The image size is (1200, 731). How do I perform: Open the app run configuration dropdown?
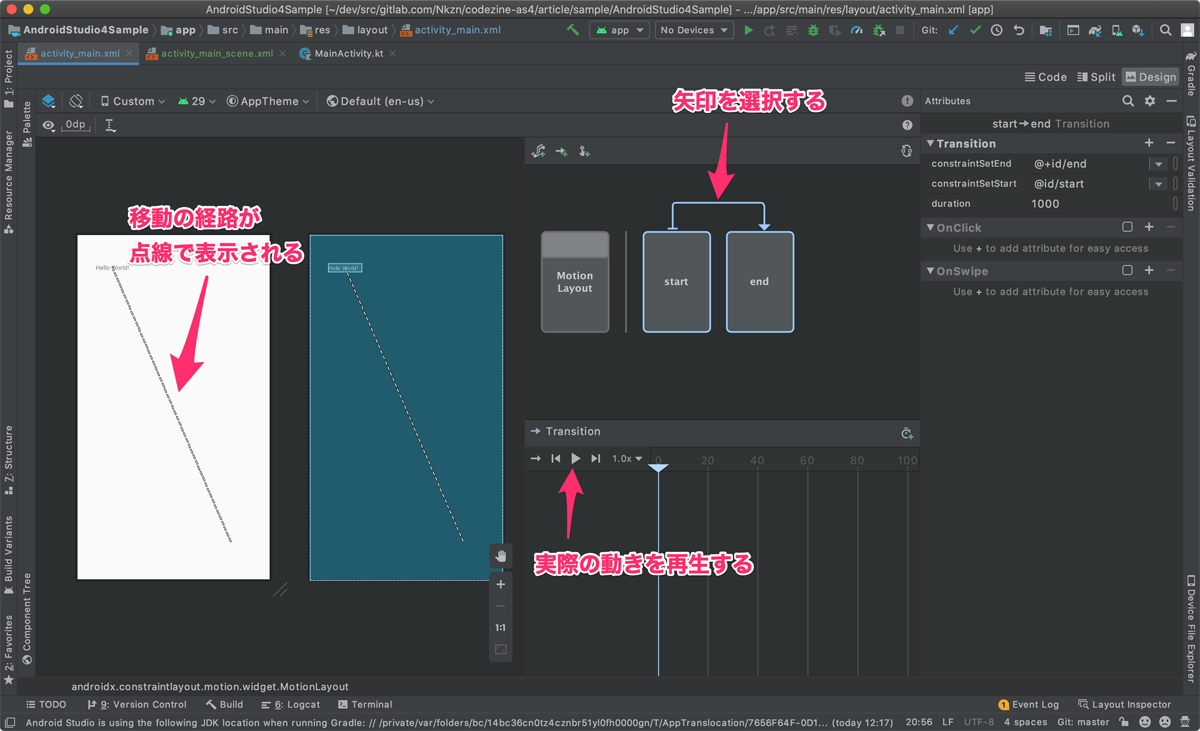coord(620,30)
